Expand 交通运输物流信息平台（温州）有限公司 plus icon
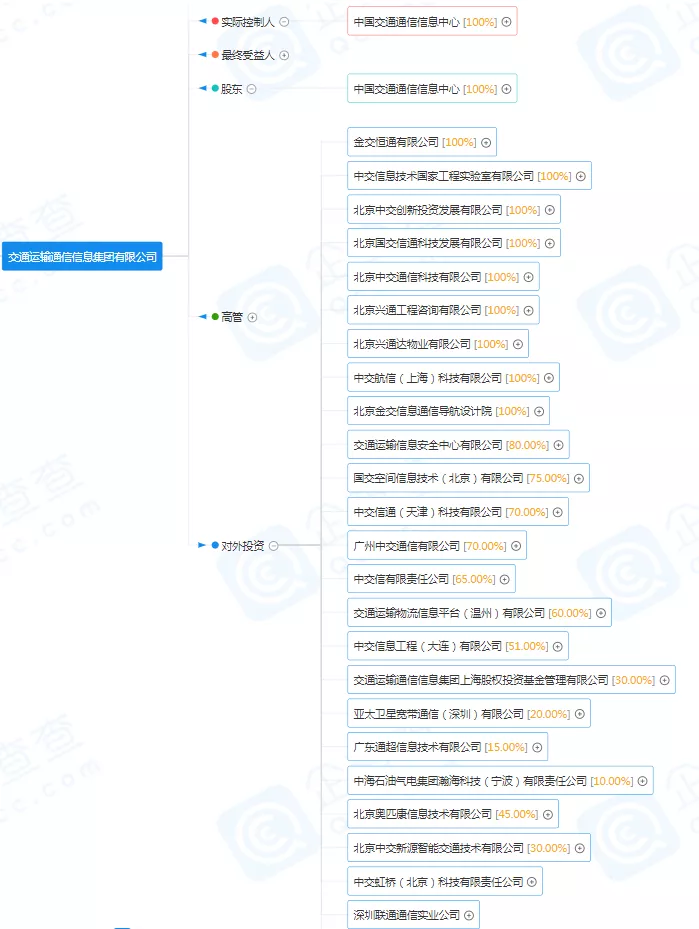 point(601,613)
